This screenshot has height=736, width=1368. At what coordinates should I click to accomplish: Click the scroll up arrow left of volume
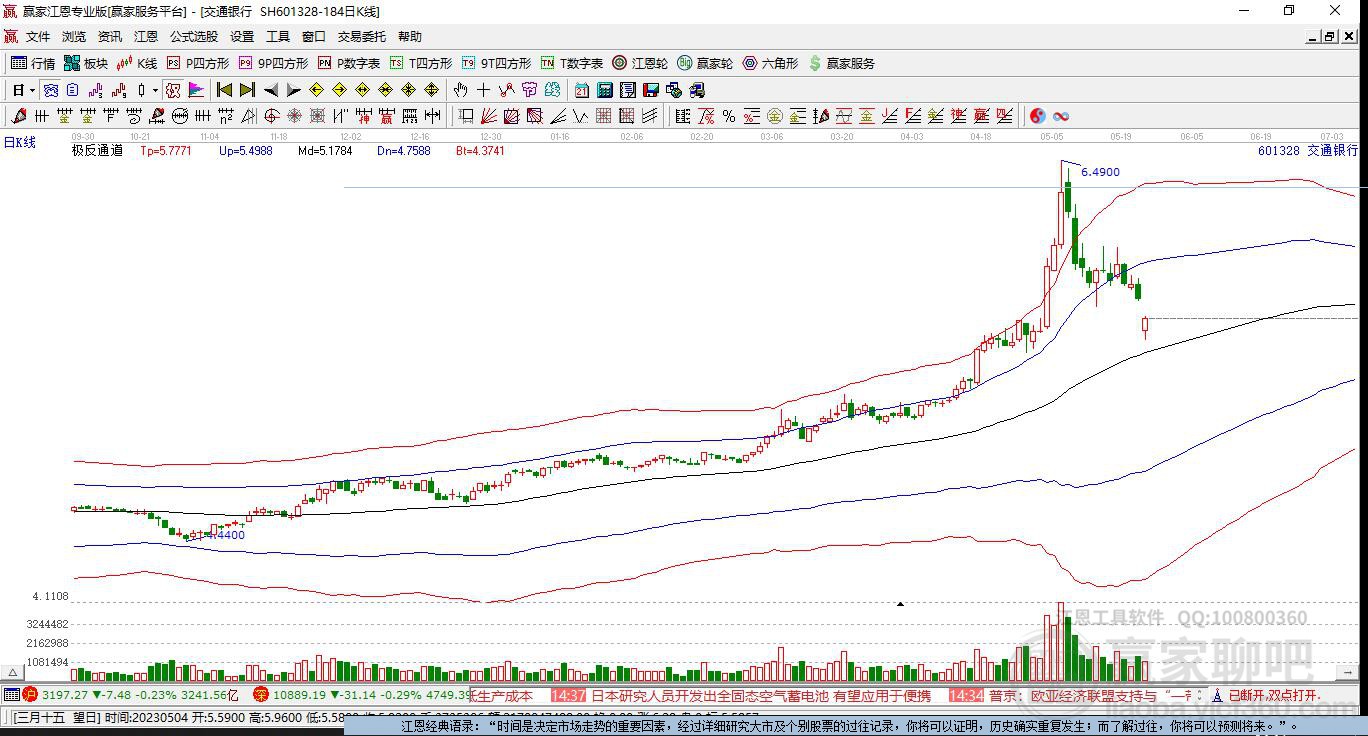pos(14,673)
